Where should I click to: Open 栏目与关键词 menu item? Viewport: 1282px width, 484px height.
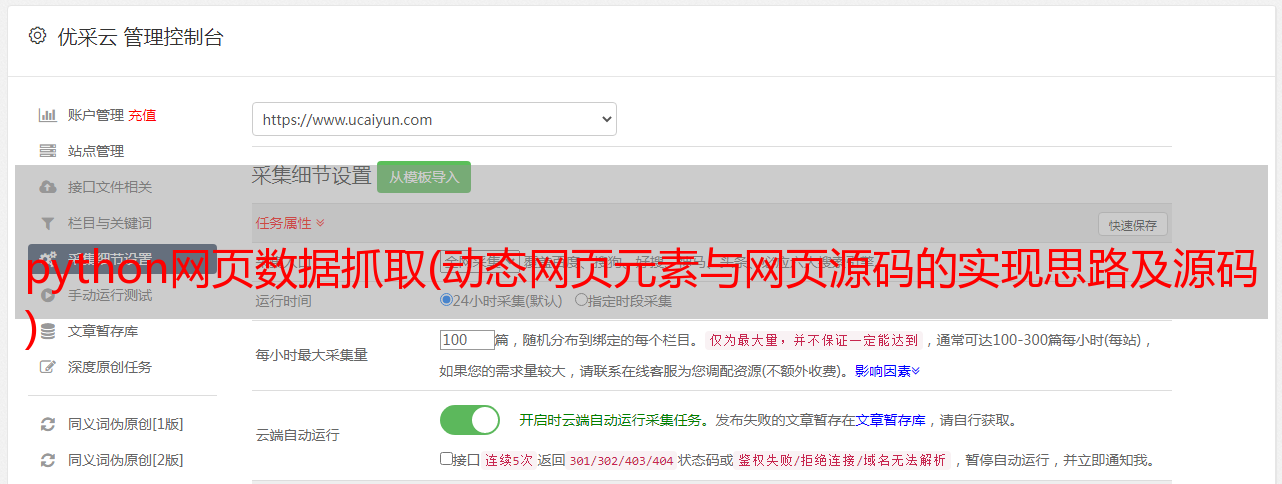pyautogui.click(x=110, y=223)
